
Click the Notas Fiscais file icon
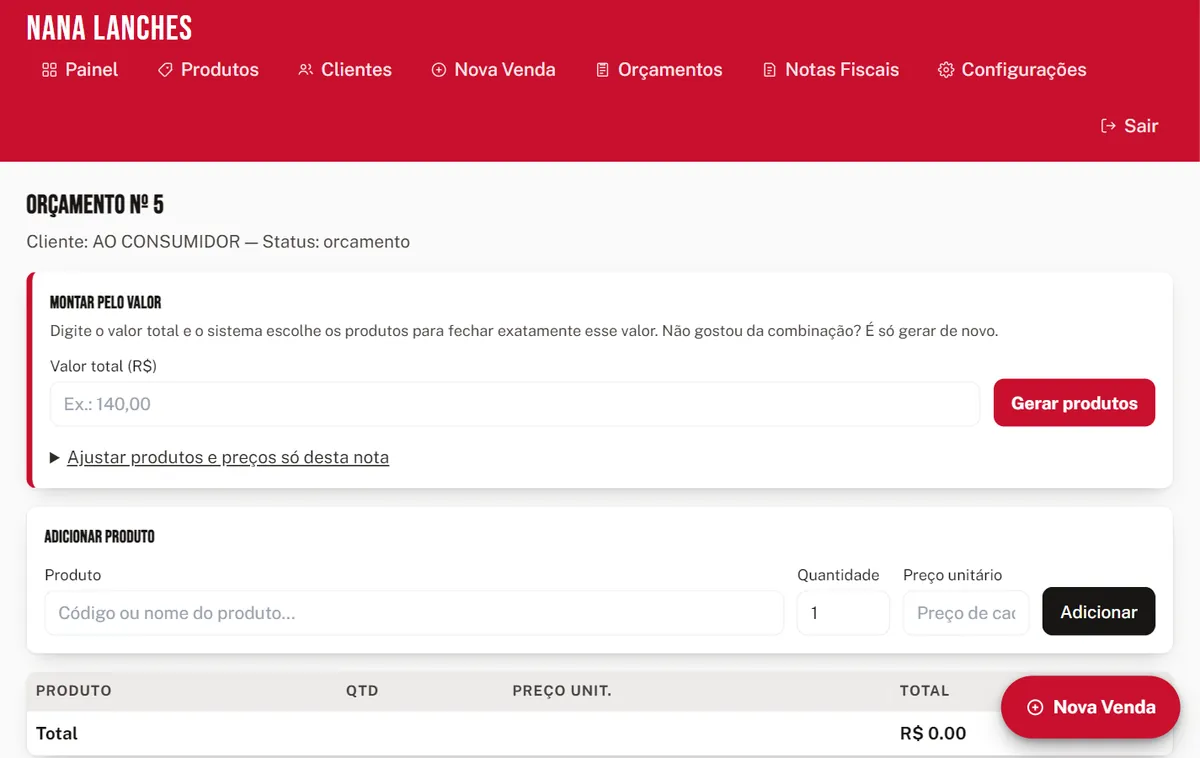(x=769, y=70)
